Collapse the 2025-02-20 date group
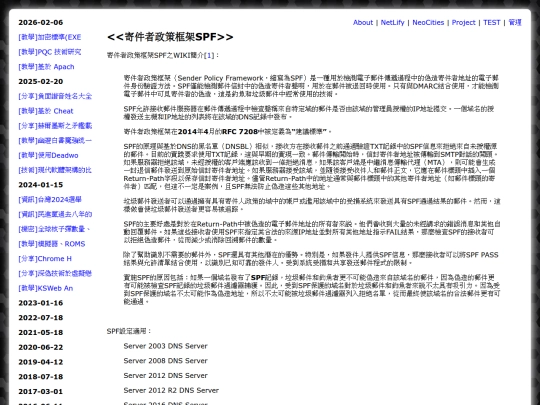The height and width of the screenshot is (405, 540). [41, 82]
